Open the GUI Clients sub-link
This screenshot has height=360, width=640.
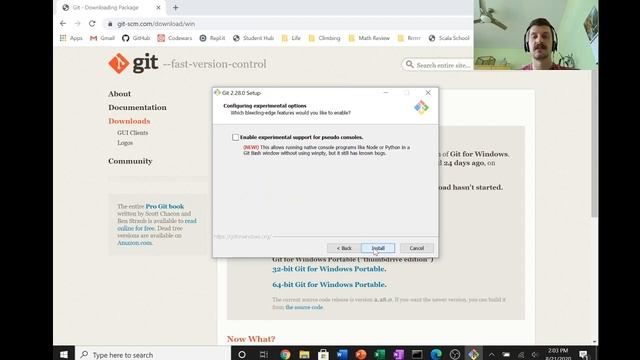tap(133, 133)
